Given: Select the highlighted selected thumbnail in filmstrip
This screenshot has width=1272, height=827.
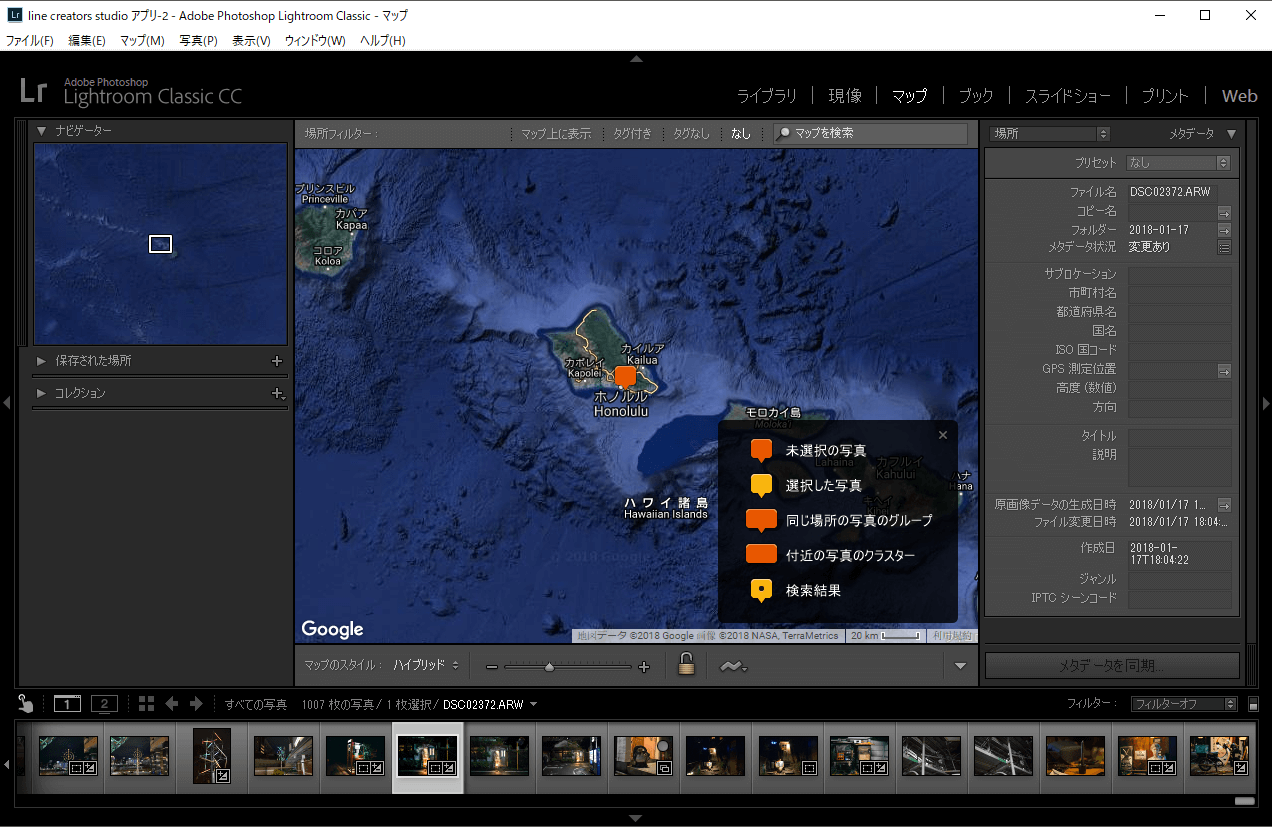Looking at the screenshot, I should coord(428,756).
